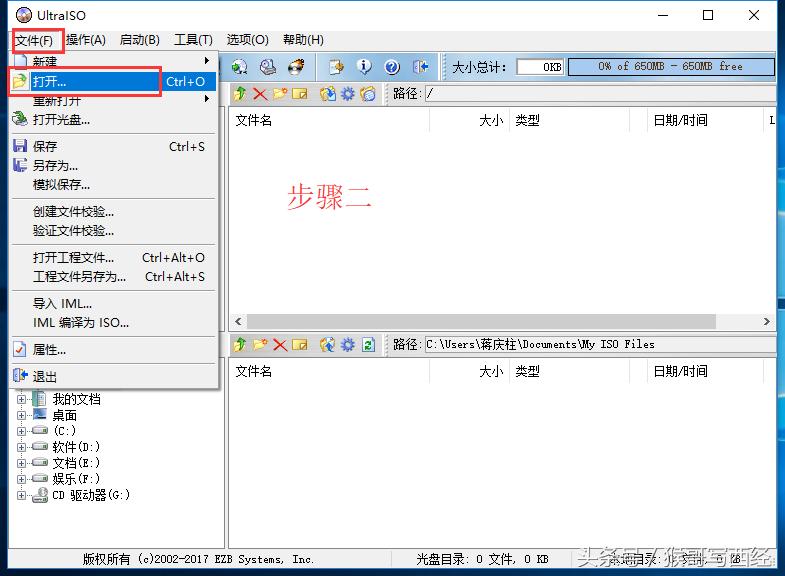This screenshot has width=785, height=576.
Task: Click New Folder icon in upper image toolbar
Action: tap(280, 94)
